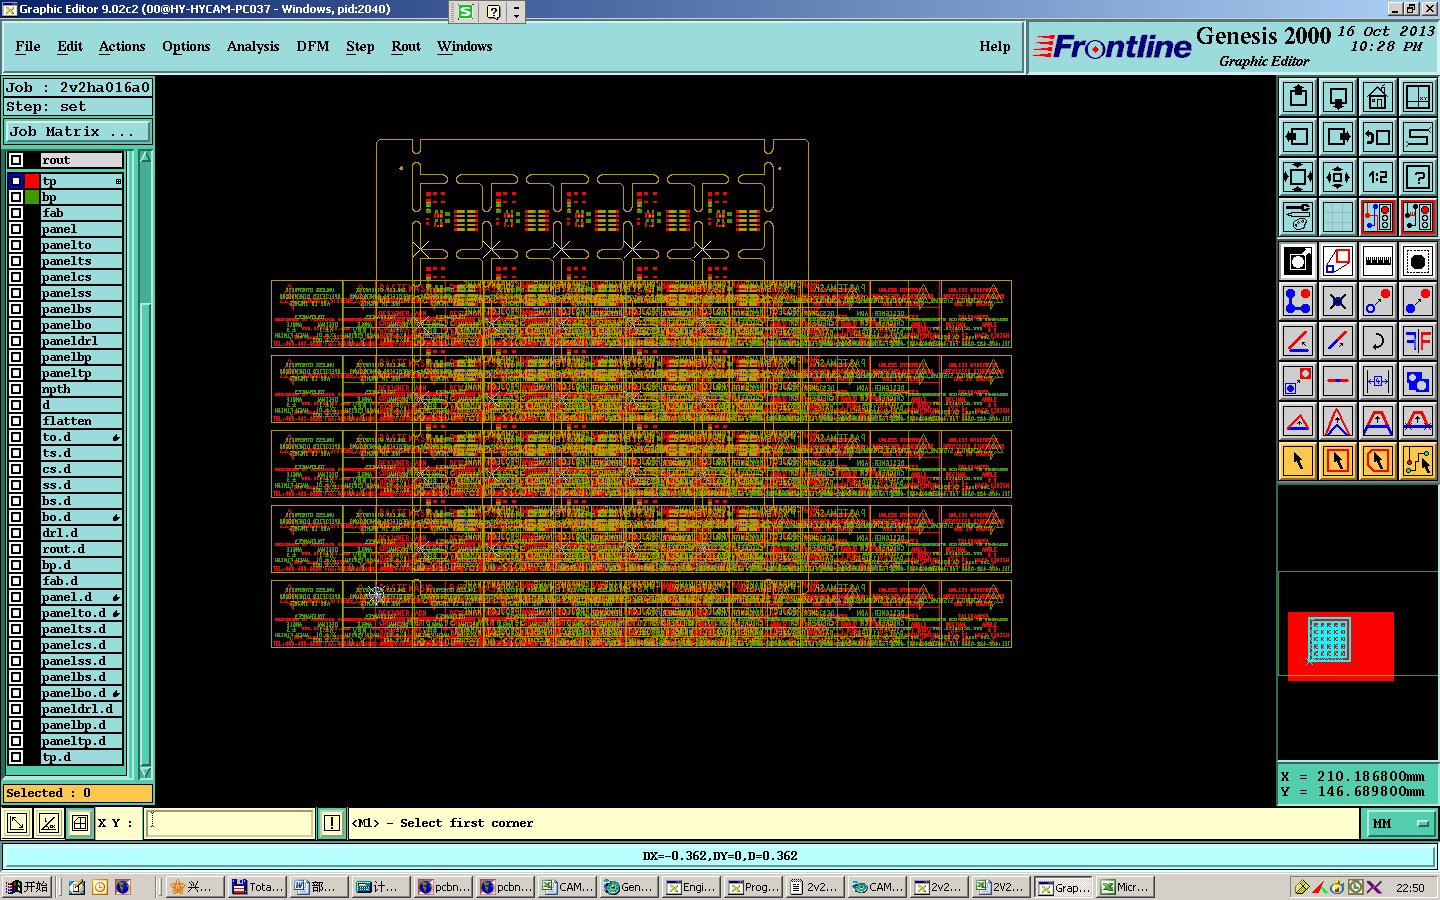Toggle visibility box of mpth layer
Viewport: 1440px width, 900px height.
[x=16, y=389]
